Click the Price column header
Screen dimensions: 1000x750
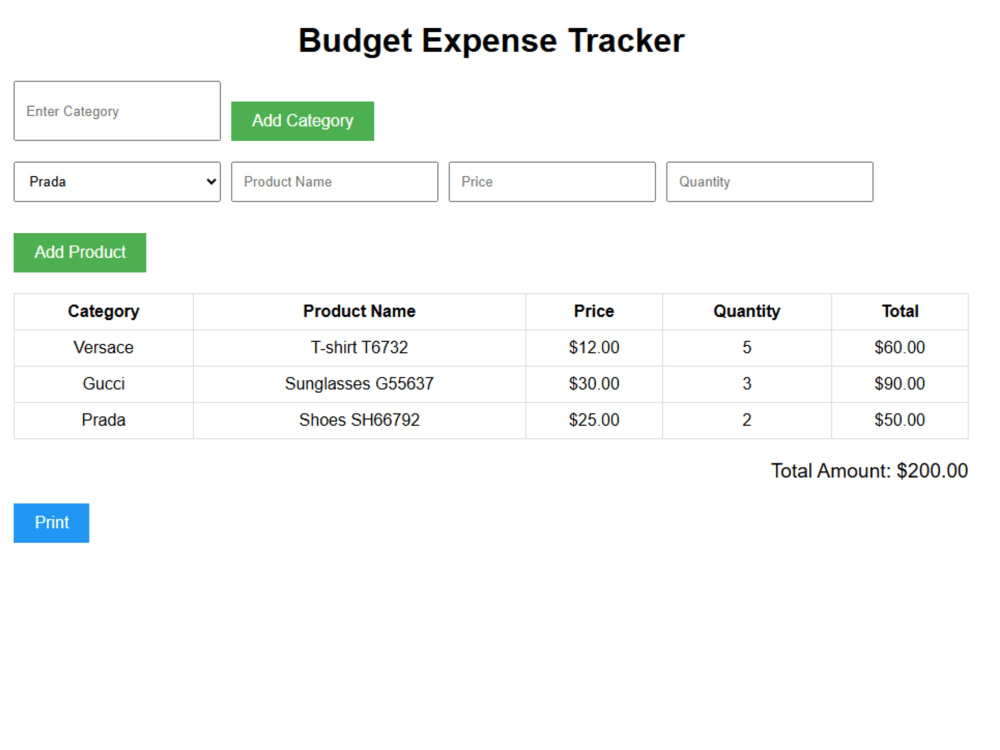[594, 312]
